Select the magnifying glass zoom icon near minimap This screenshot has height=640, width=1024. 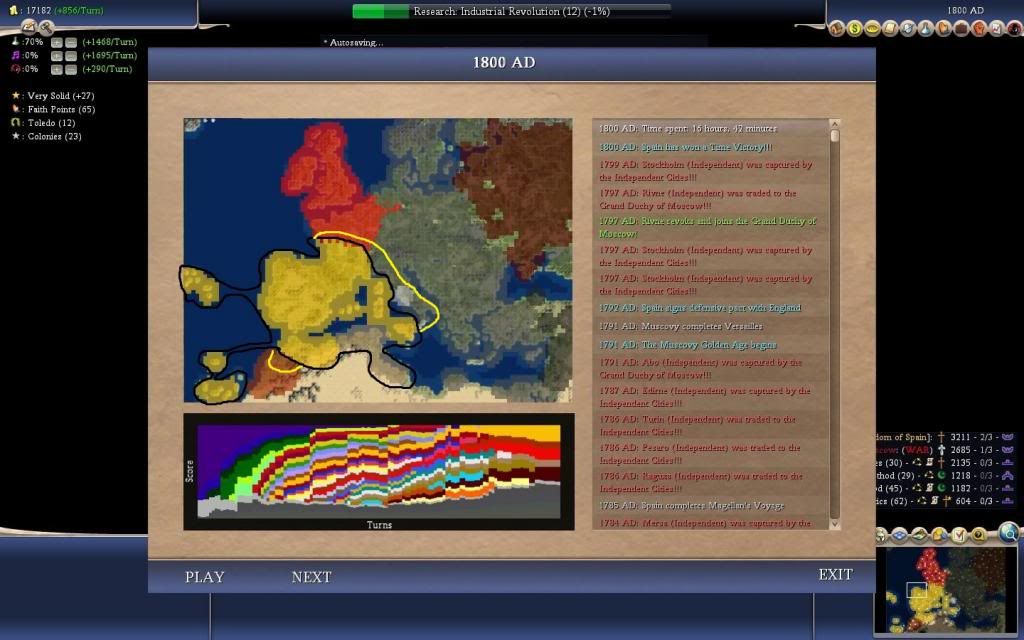[1011, 533]
